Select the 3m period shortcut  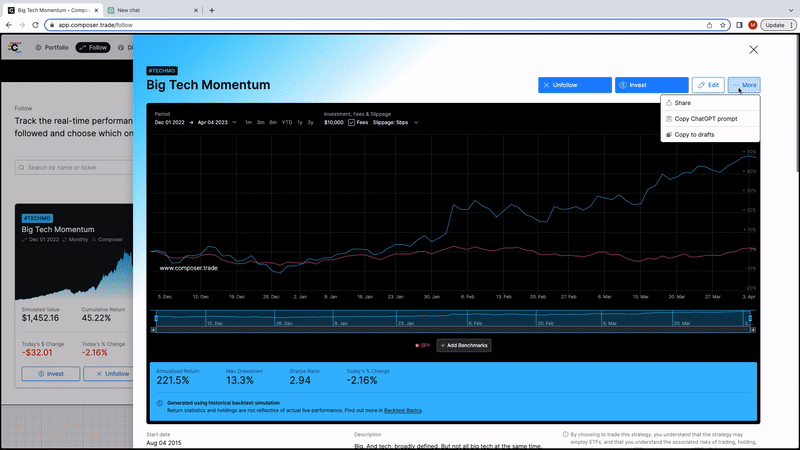(x=261, y=122)
